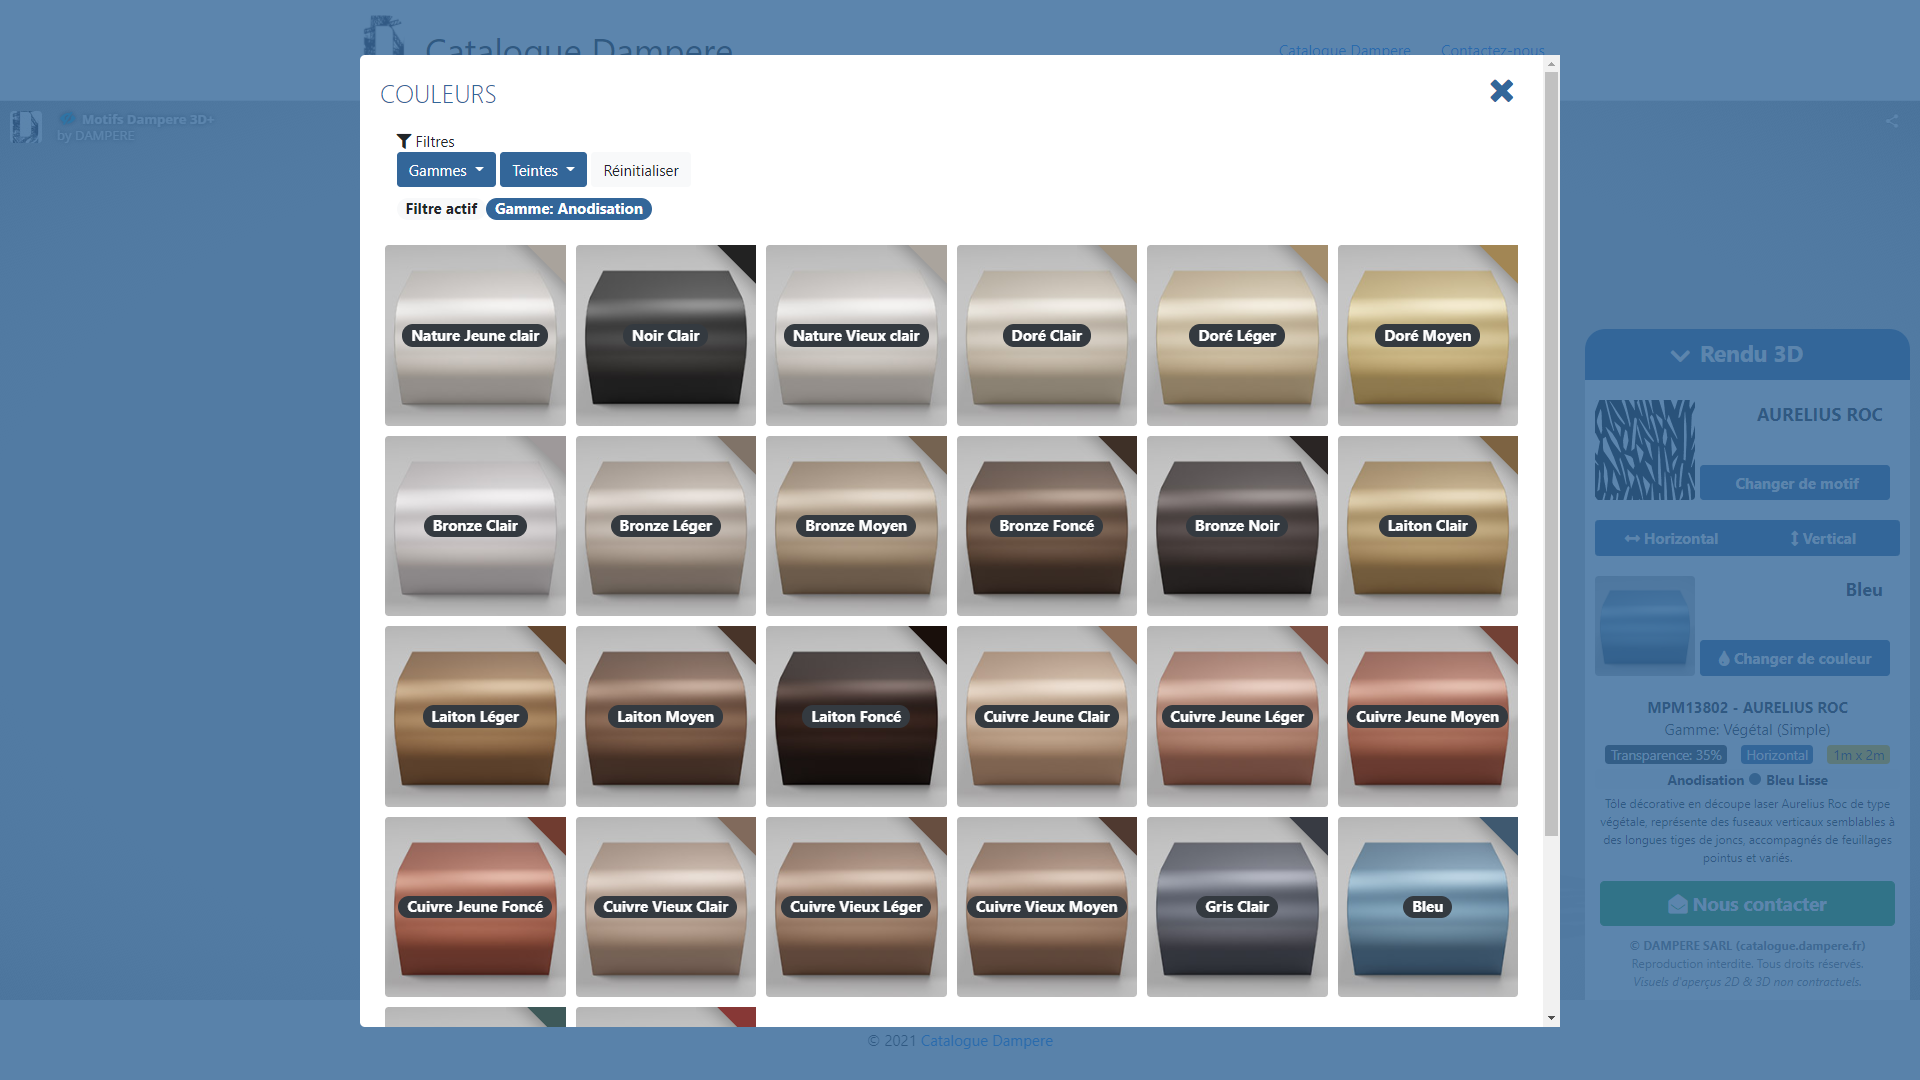Open the Teintes filter dropdown

point(543,170)
